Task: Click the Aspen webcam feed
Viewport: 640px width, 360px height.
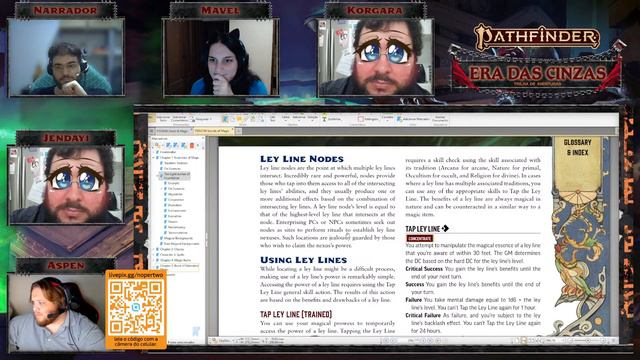Action: coord(57,313)
